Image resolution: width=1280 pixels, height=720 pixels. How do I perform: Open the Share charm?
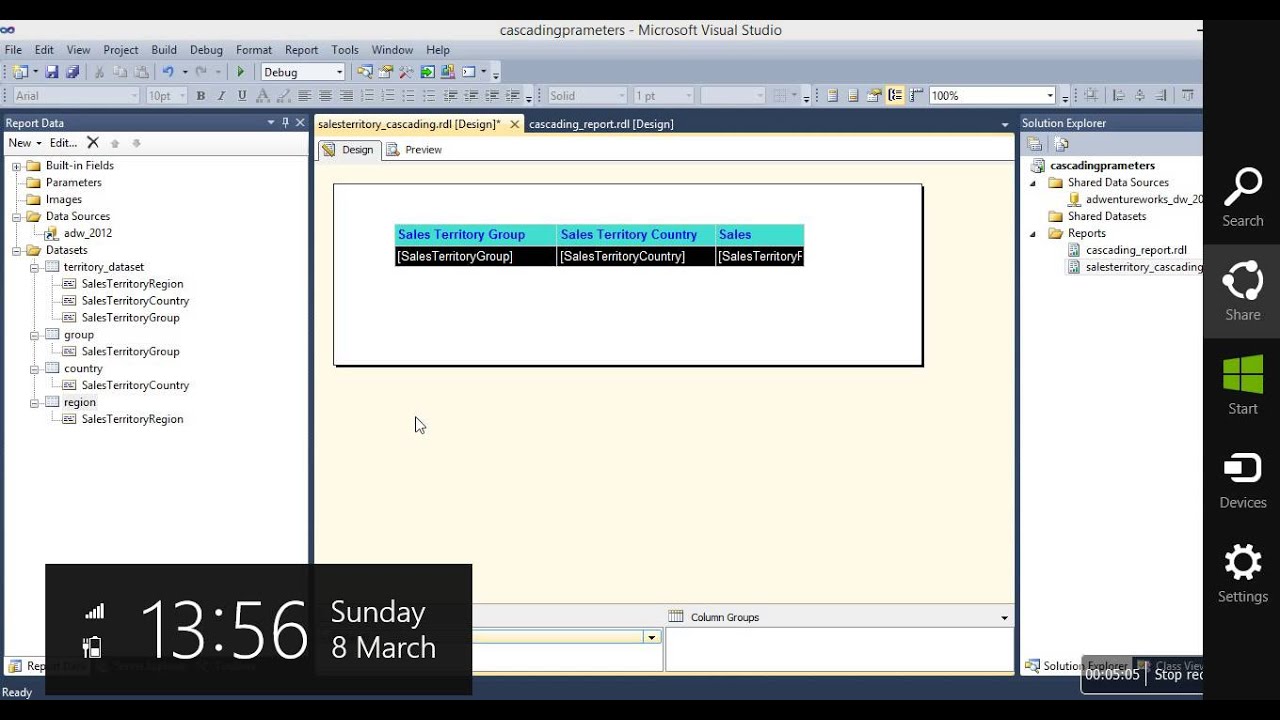click(x=1243, y=292)
